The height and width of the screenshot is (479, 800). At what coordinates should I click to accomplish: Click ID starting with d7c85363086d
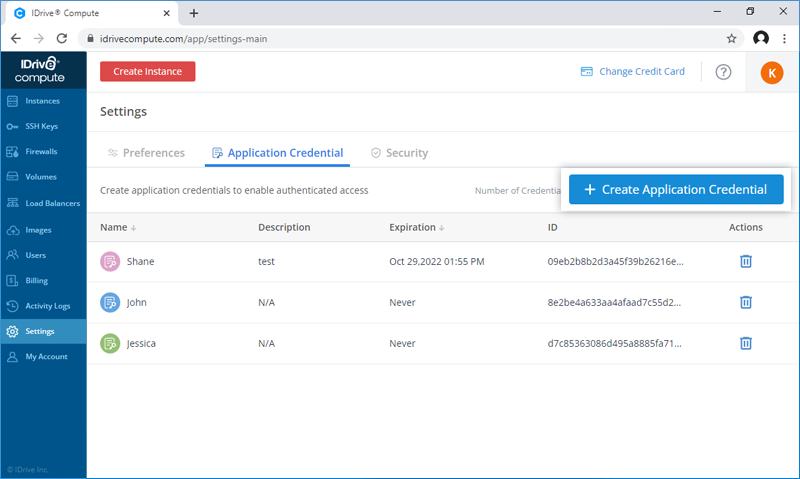tap(614, 343)
